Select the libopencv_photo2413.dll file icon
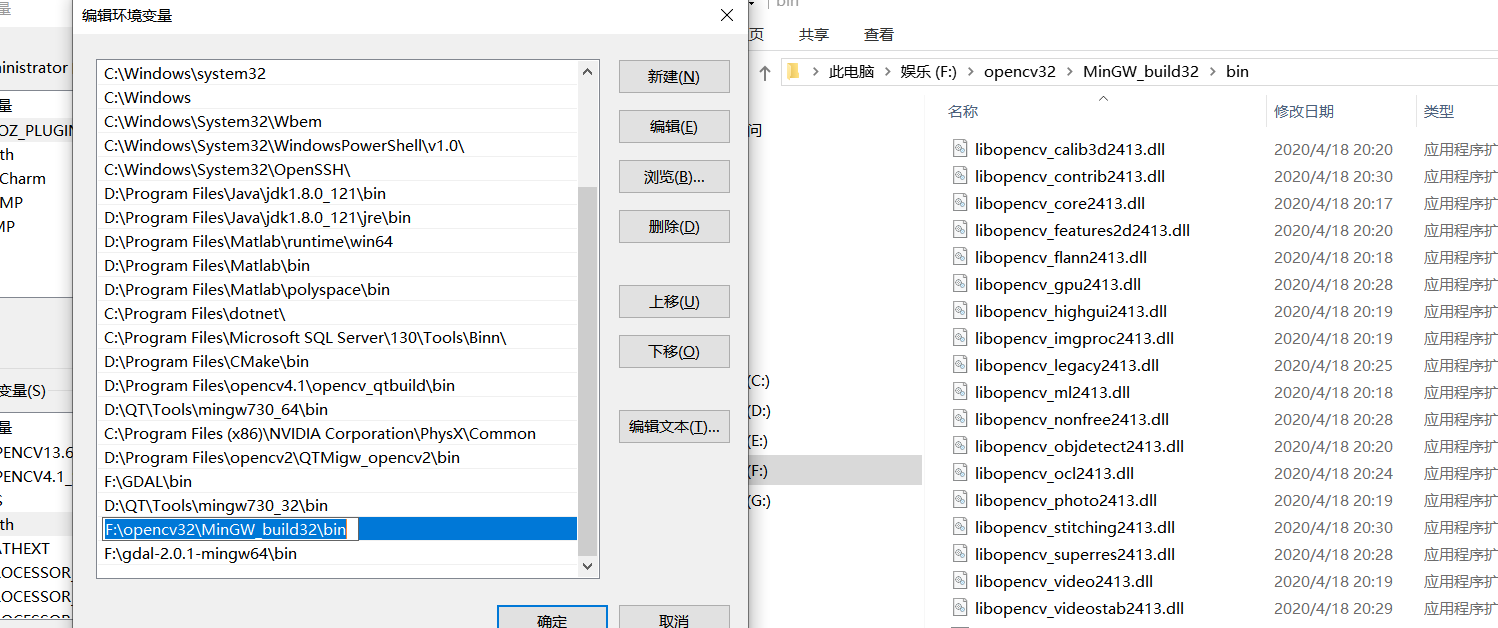This screenshot has width=1498, height=628. pyautogui.click(x=960, y=501)
